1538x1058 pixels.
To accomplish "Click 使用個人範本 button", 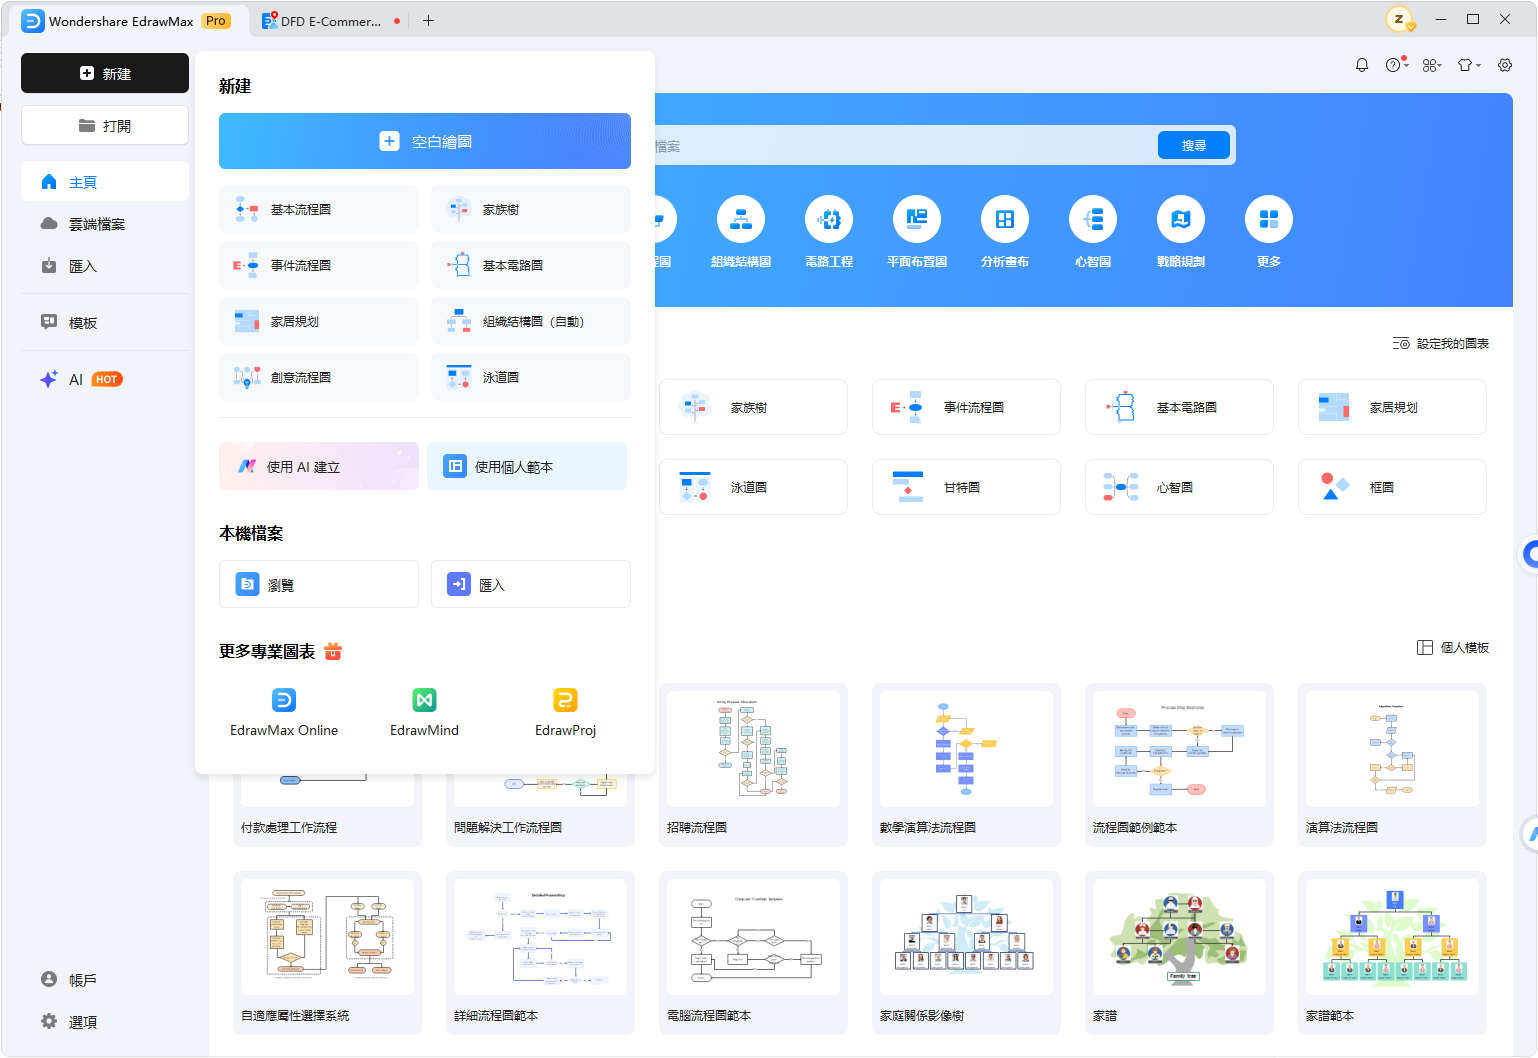I will coord(527,466).
